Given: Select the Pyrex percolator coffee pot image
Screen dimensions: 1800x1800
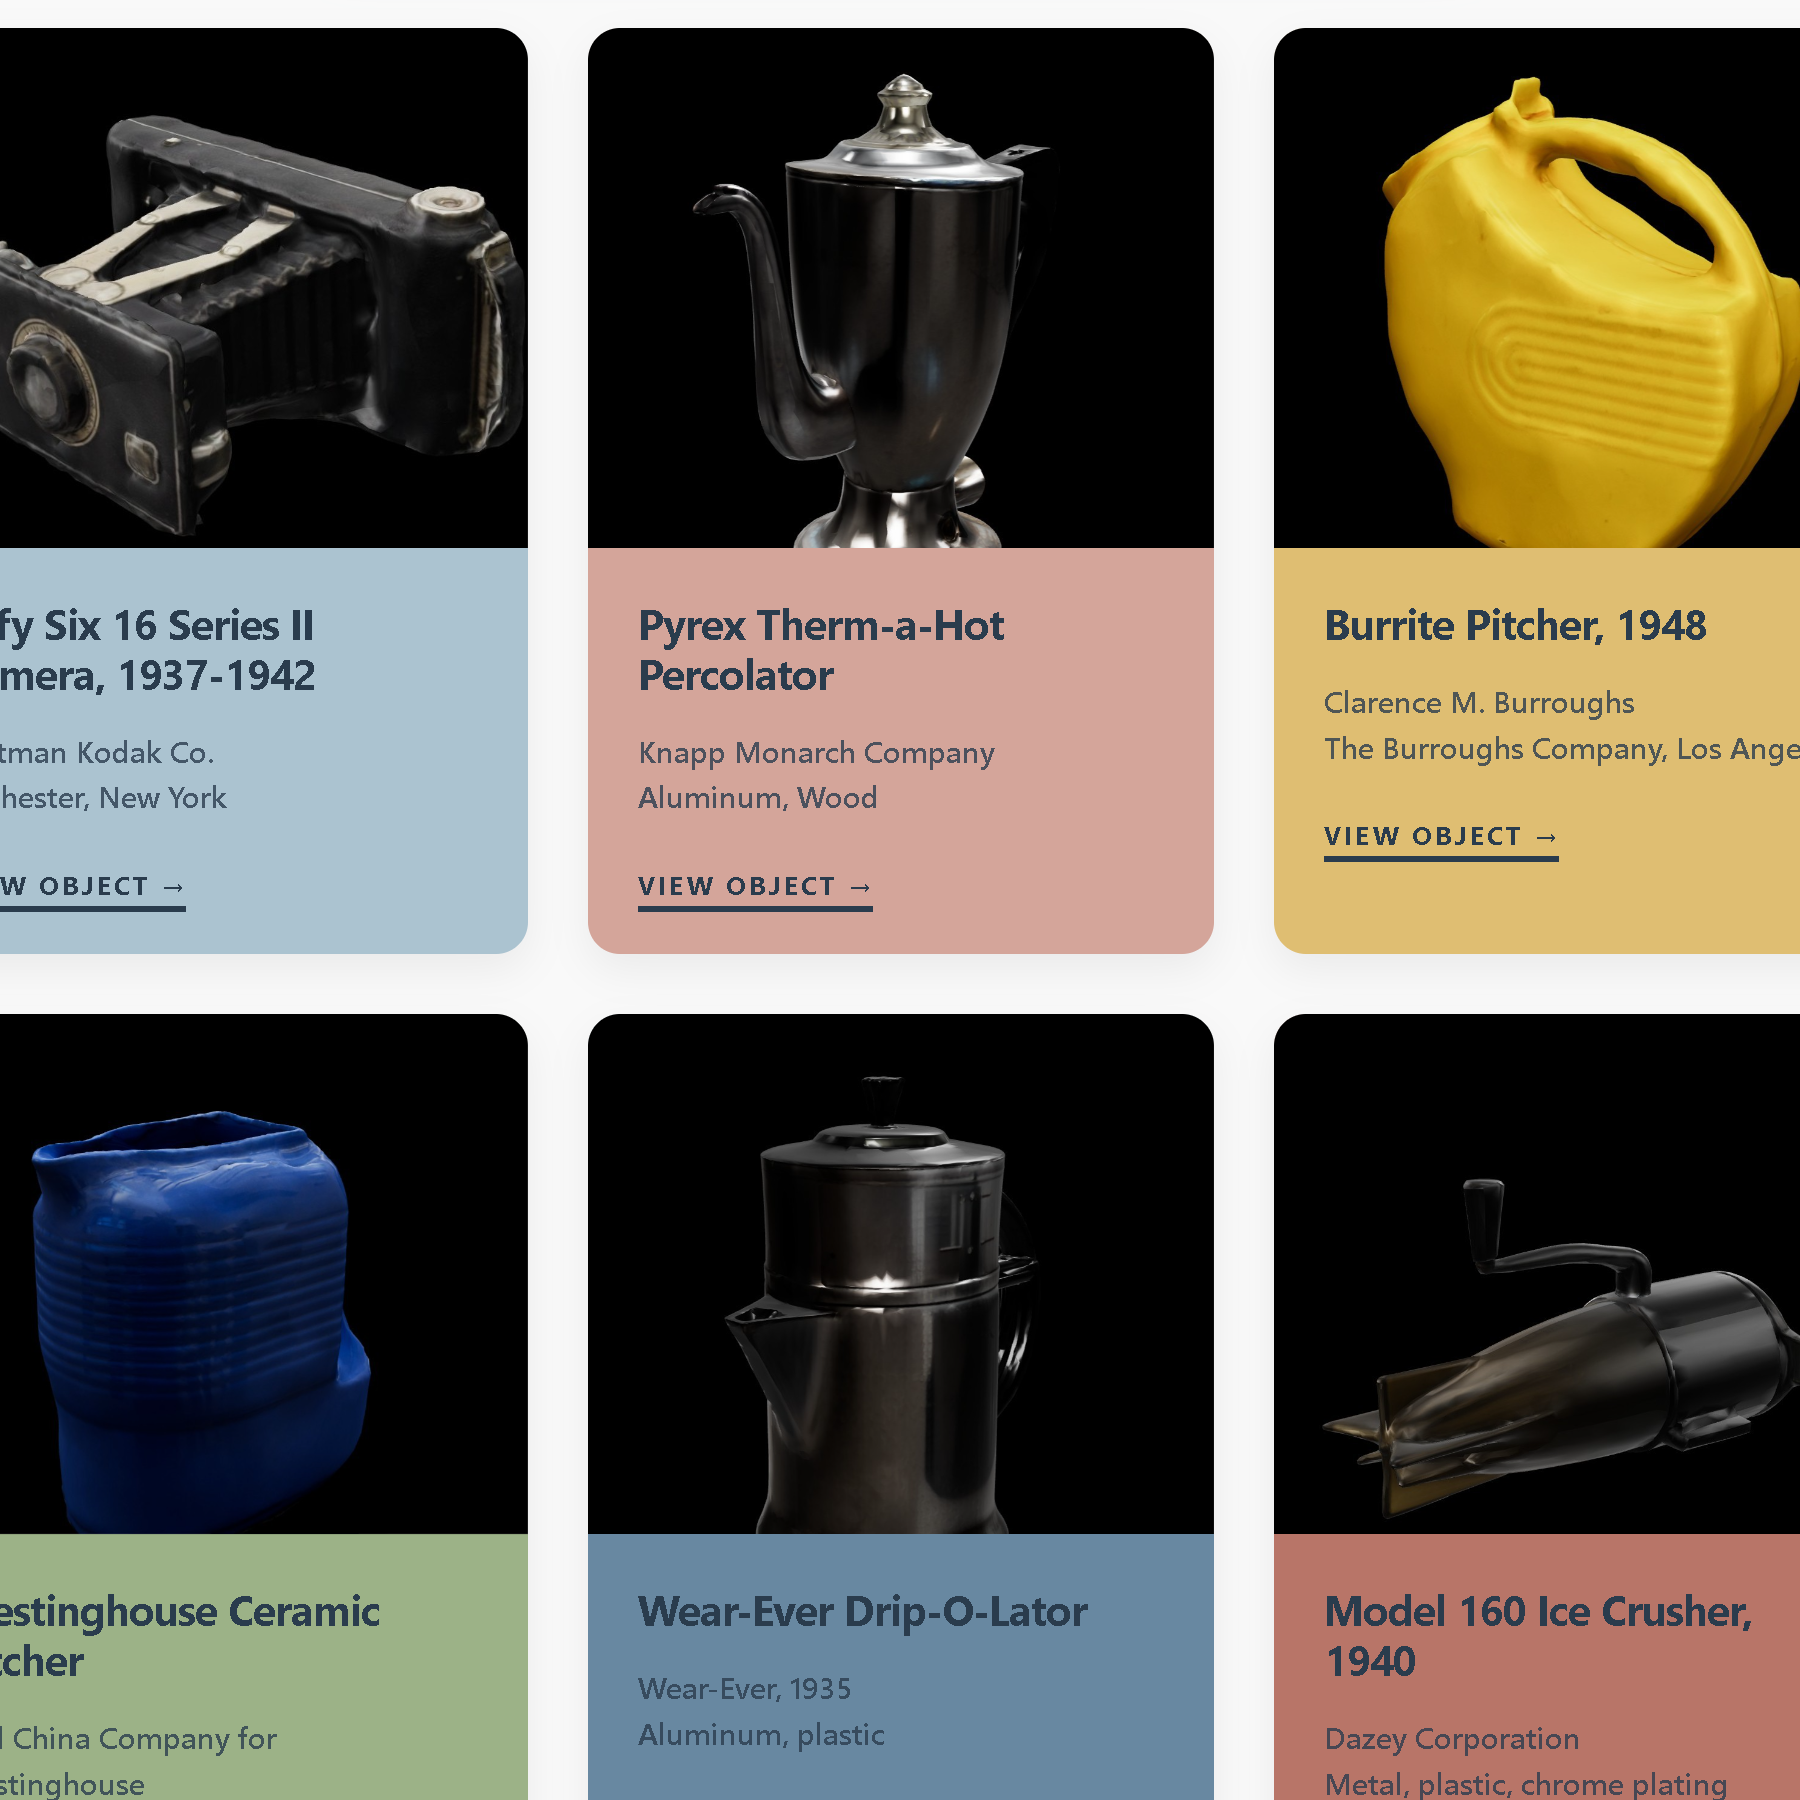Looking at the screenshot, I should [x=901, y=288].
